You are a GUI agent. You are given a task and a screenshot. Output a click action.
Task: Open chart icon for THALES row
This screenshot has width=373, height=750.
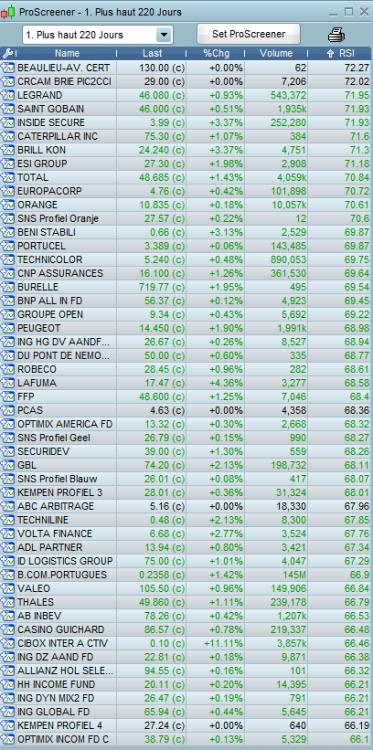point(8,602)
